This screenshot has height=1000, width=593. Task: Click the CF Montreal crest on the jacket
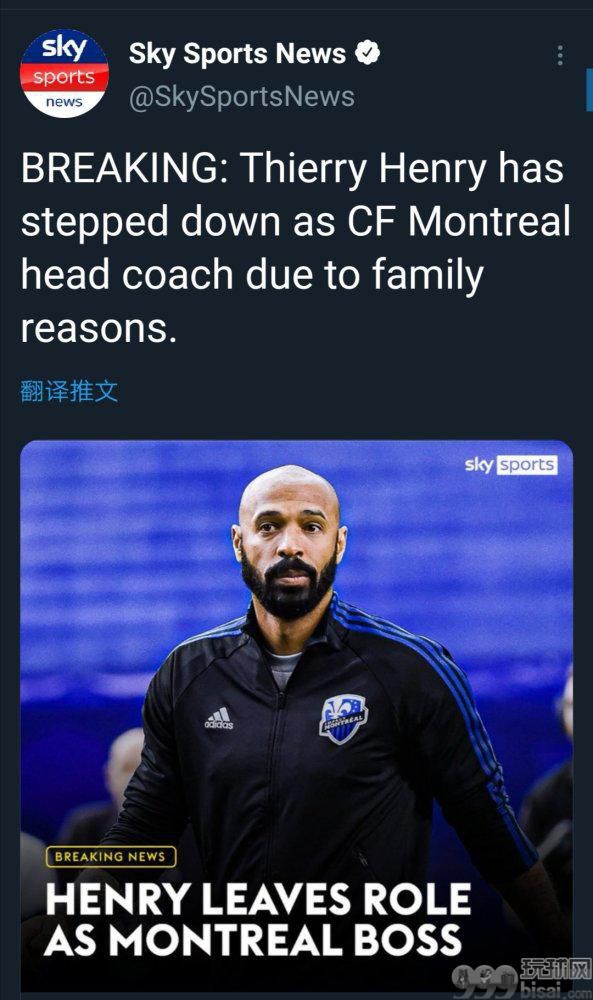(343, 719)
